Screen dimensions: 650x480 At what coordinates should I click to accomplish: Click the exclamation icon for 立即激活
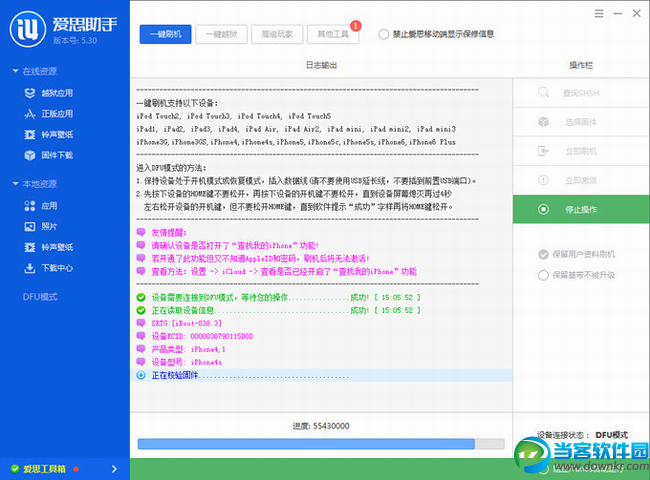coord(543,180)
